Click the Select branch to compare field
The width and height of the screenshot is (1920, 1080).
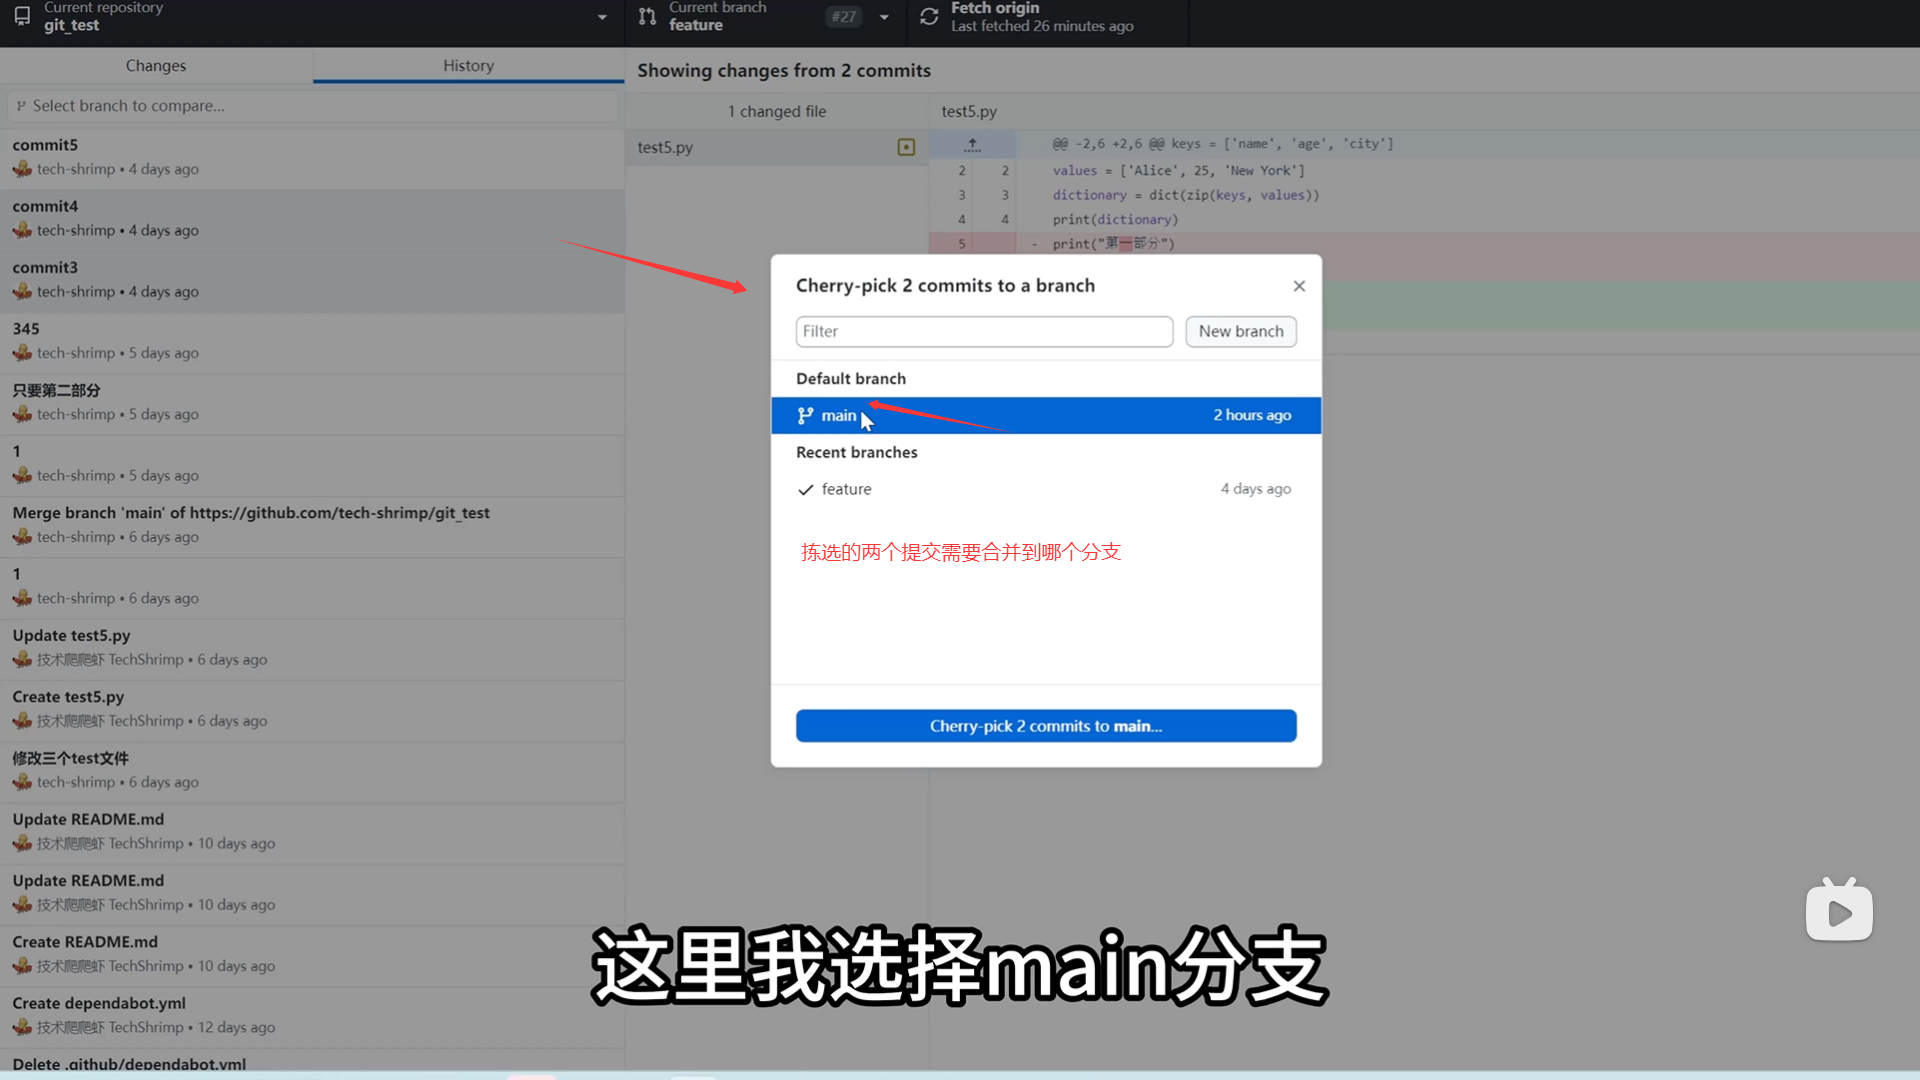click(312, 106)
